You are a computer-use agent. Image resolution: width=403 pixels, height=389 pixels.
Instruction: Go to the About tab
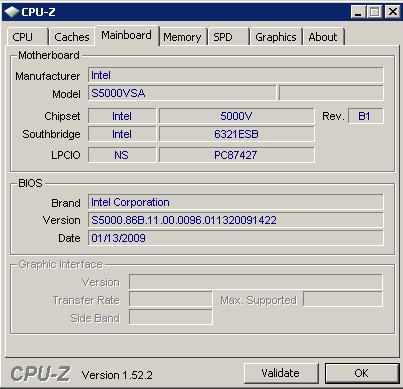click(323, 37)
